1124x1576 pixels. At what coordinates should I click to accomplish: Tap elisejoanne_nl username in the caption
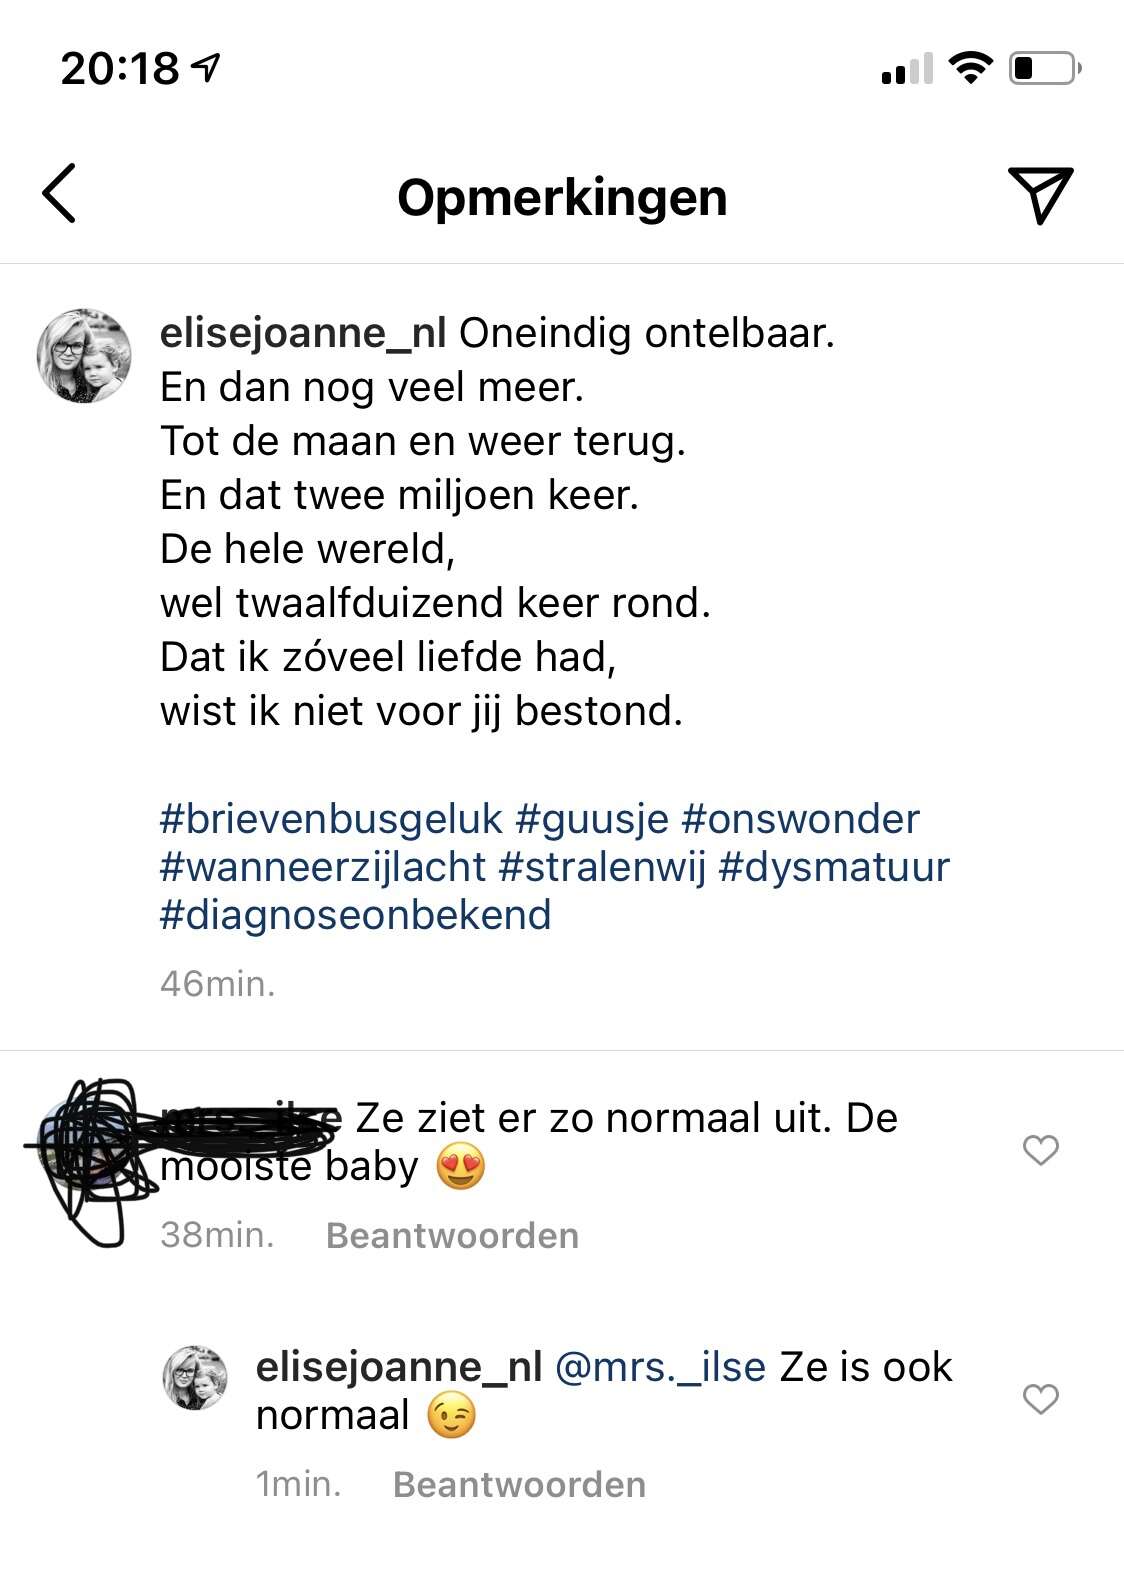click(303, 333)
